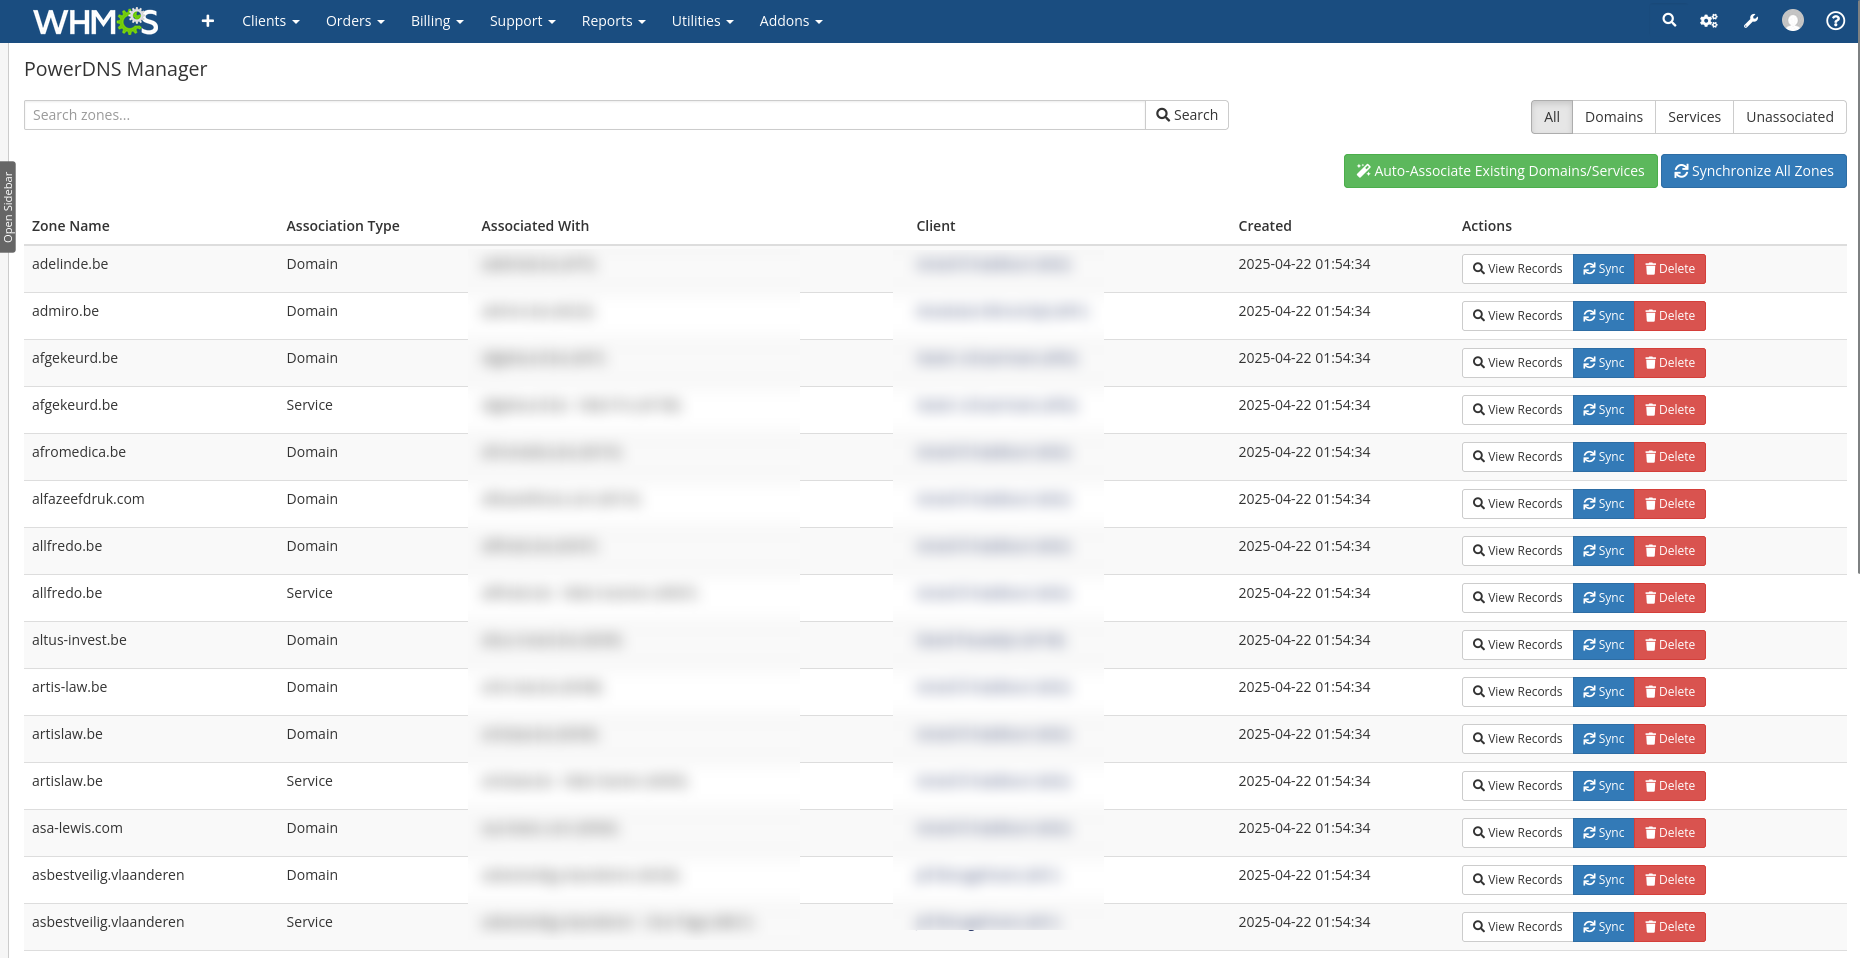Sync the asa-lewis.com zone
The image size is (1860, 958).
point(1603,833)
